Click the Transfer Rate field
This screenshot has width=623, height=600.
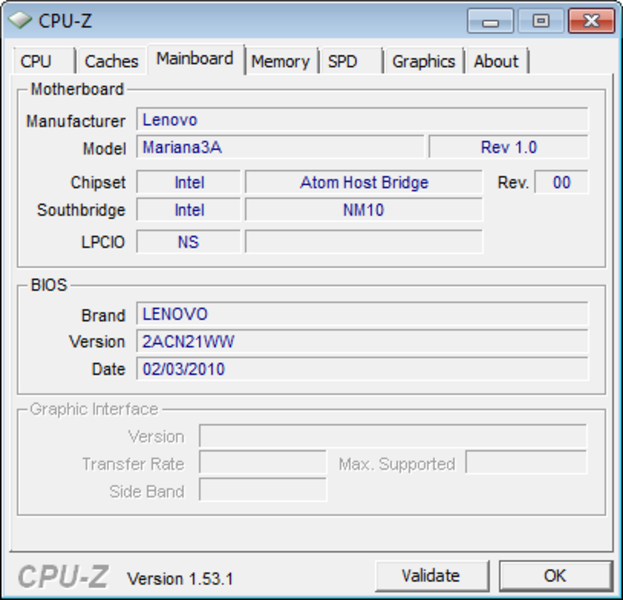263,462
